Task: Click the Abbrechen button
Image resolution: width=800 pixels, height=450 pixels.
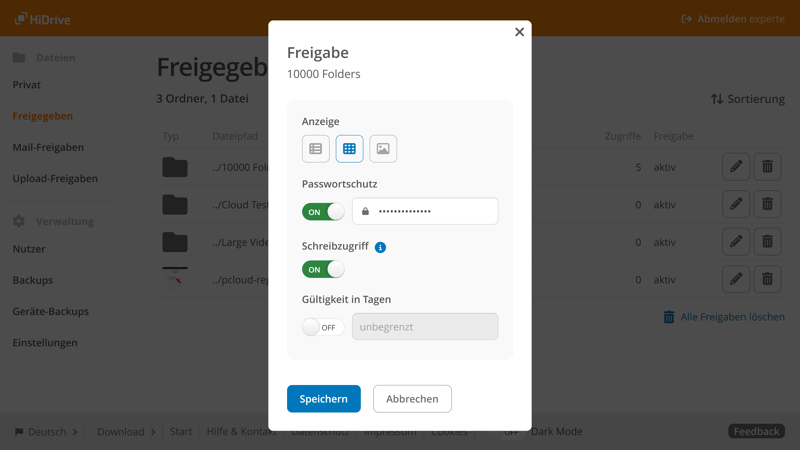Action: coord(412,399)
